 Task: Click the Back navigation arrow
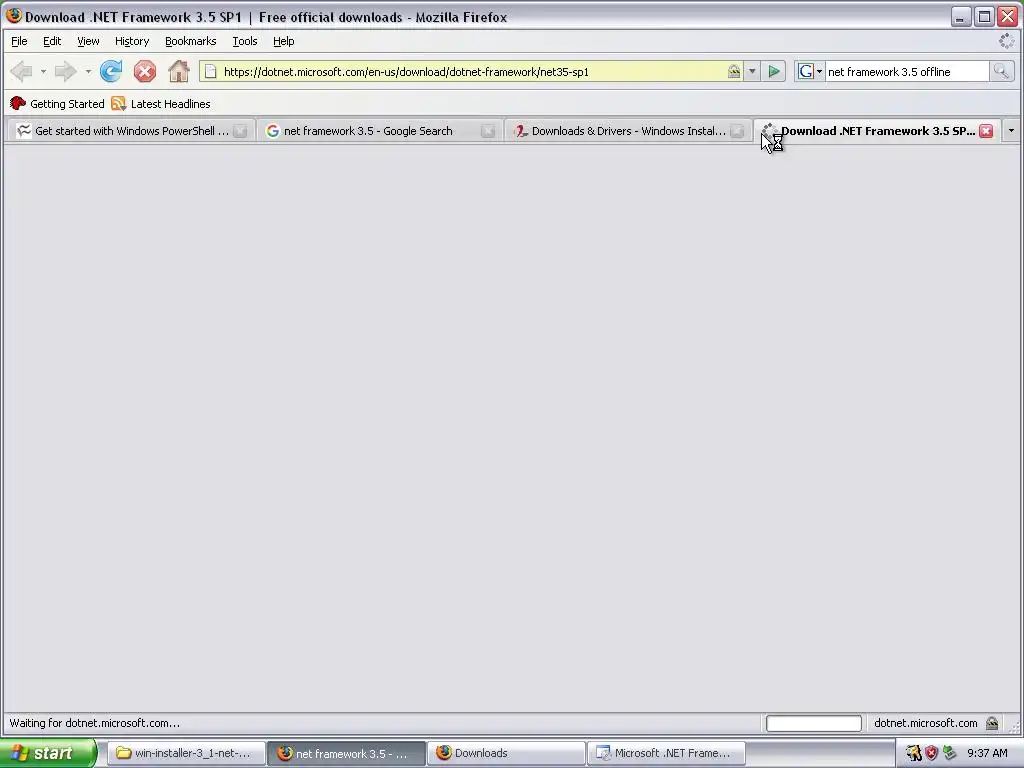[x=22, y=71]
